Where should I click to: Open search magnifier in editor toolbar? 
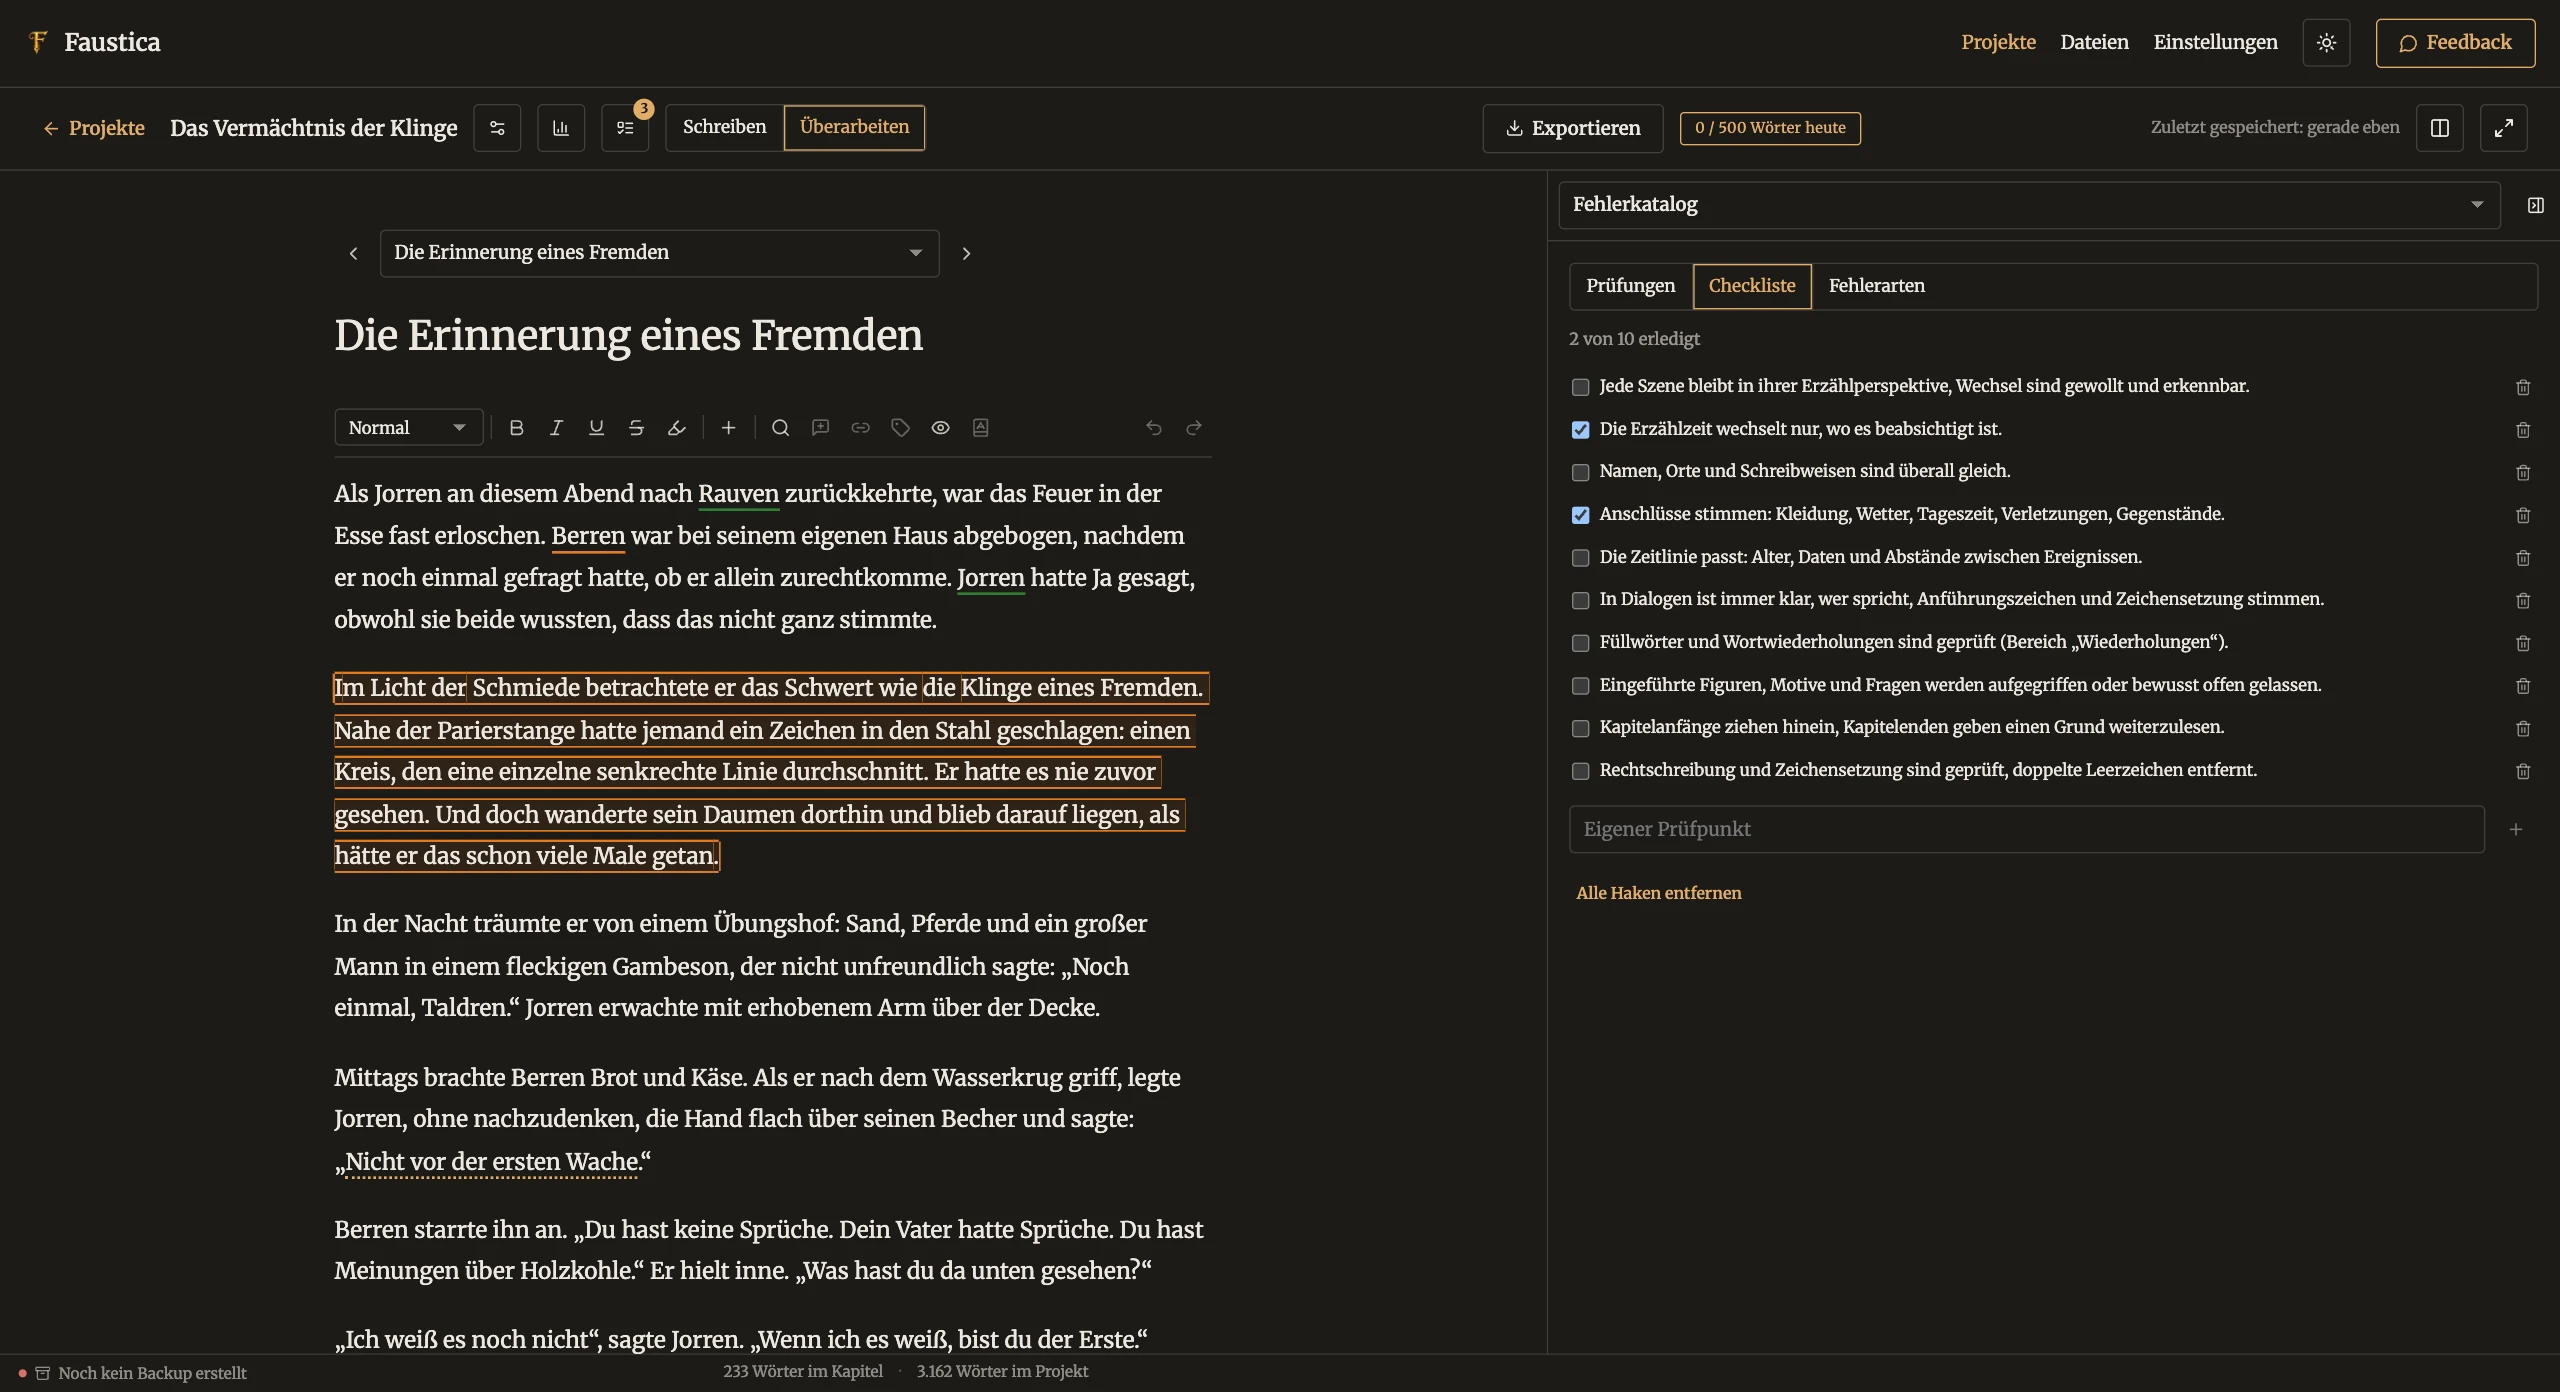pos(781,428)
